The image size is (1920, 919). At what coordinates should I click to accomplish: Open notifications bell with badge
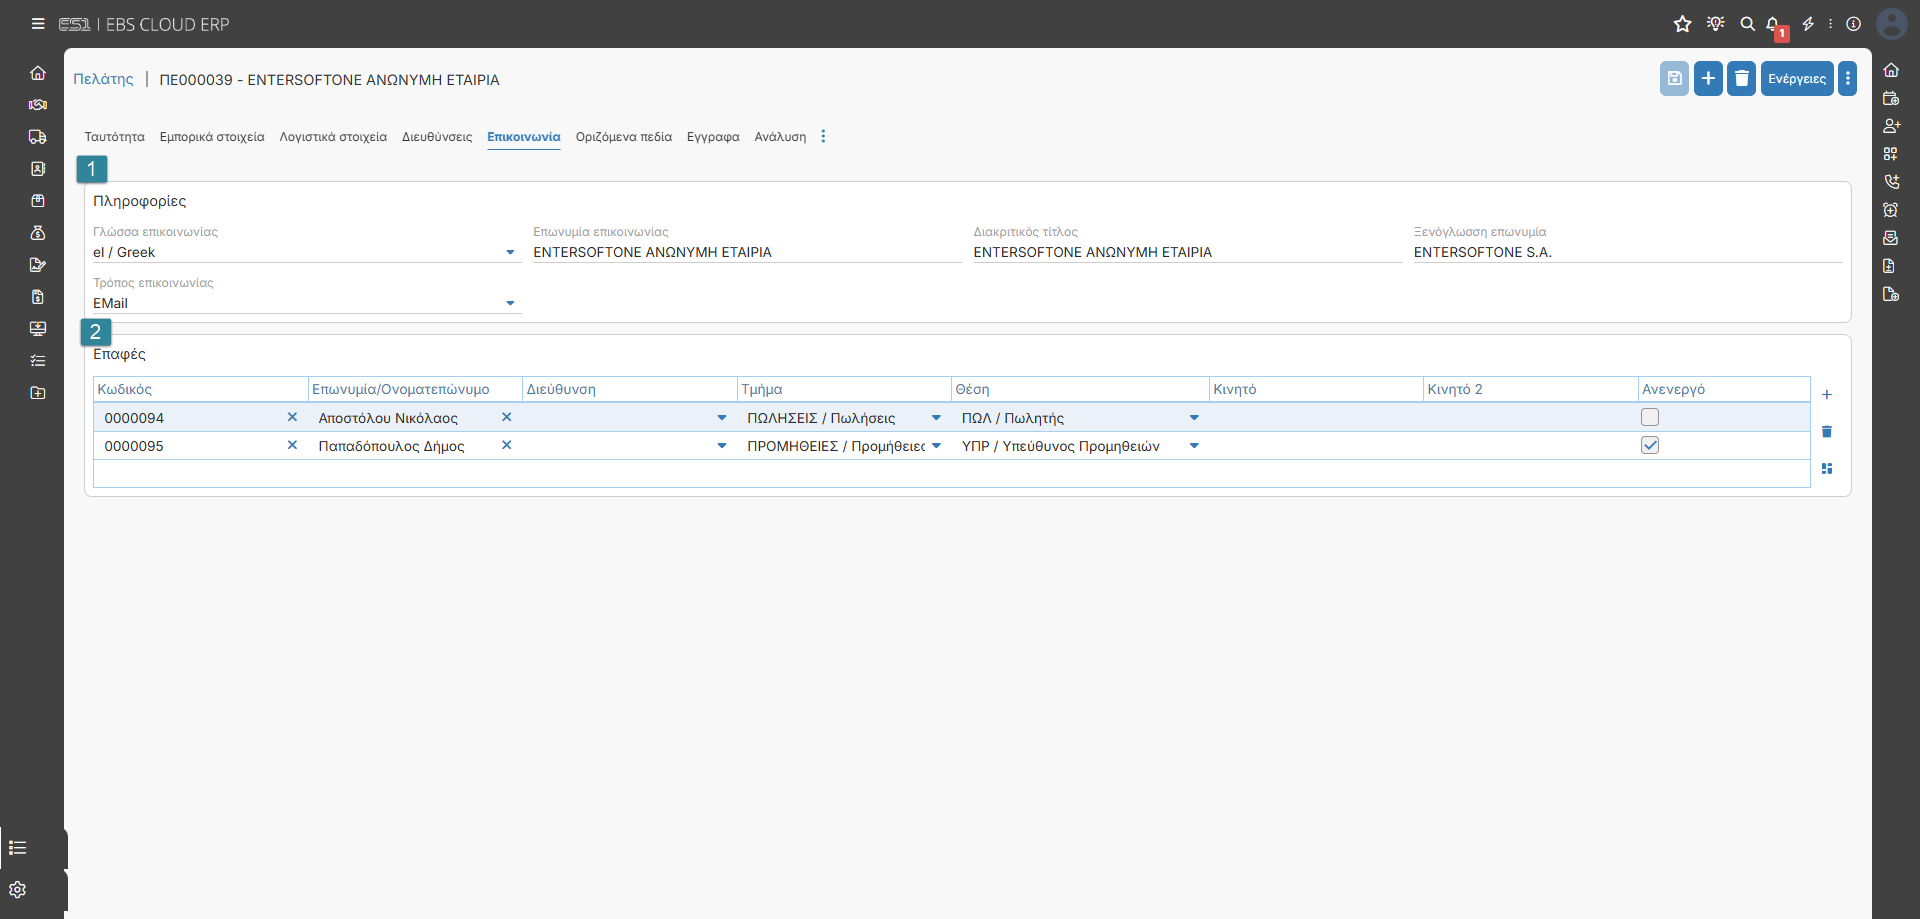[1774, 25]
